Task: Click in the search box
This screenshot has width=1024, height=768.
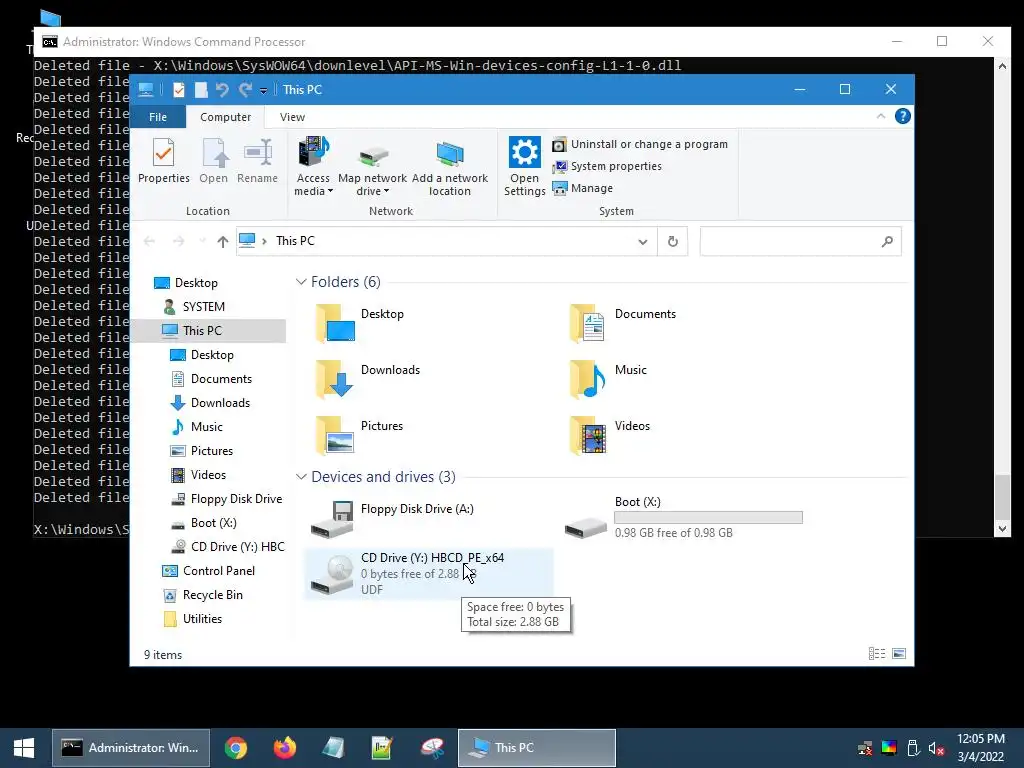Action: coord(800,242)
